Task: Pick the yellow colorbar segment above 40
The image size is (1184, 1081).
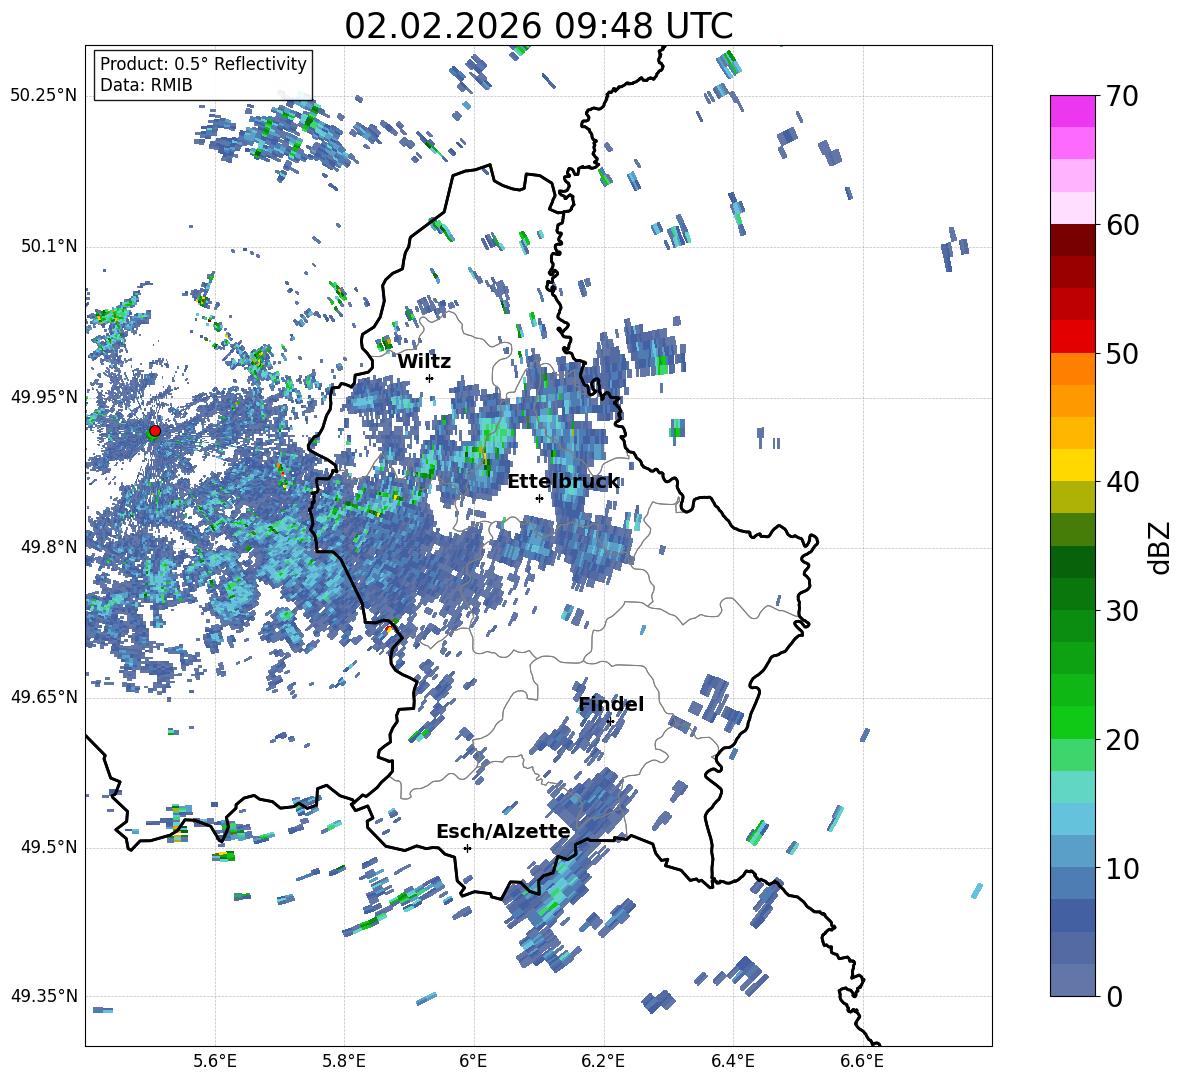Action: 1072,464
